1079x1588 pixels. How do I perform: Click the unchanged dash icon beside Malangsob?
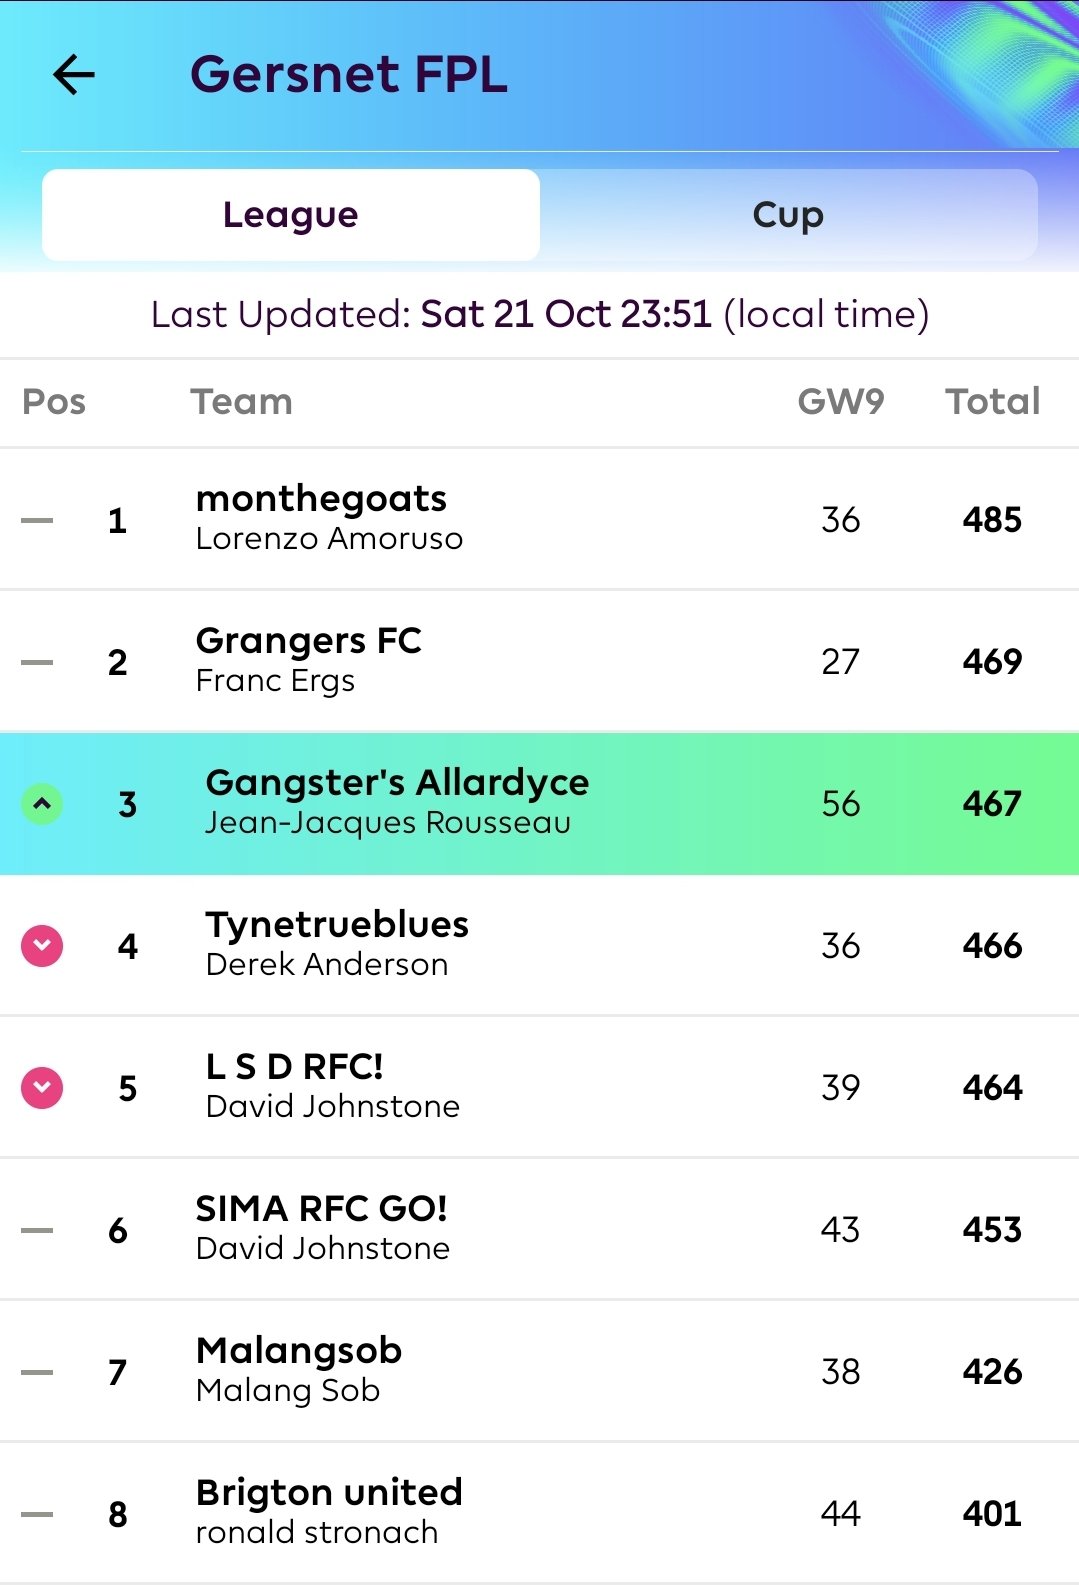pyautogui.click(x=37, y=1372)
